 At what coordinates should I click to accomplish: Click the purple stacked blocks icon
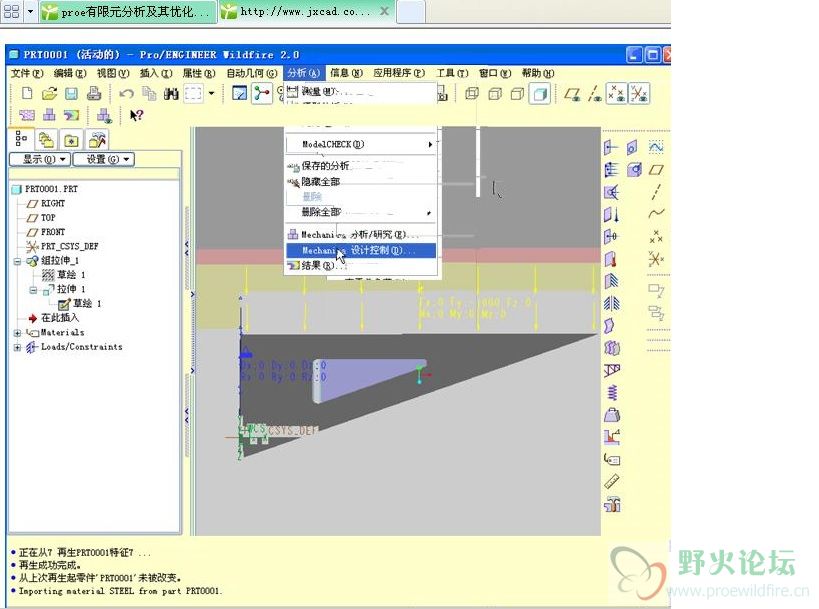[49, 115]
